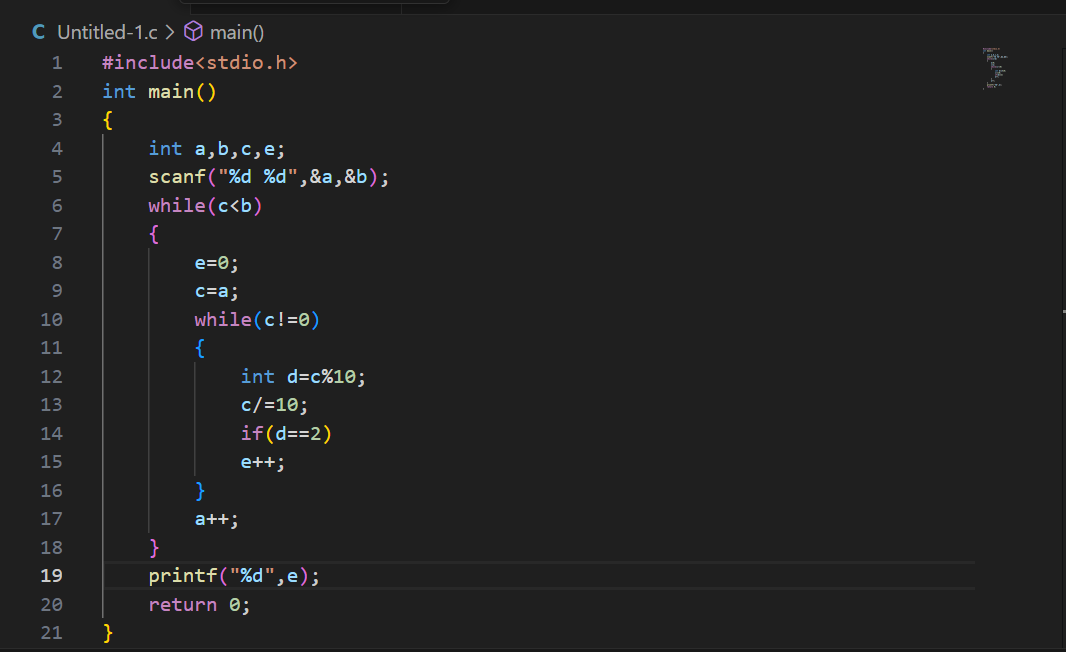1066x652 pixels.
Task: Click the 'return 0;' statement
Action: pyautogui.click(x=199, y=604)
